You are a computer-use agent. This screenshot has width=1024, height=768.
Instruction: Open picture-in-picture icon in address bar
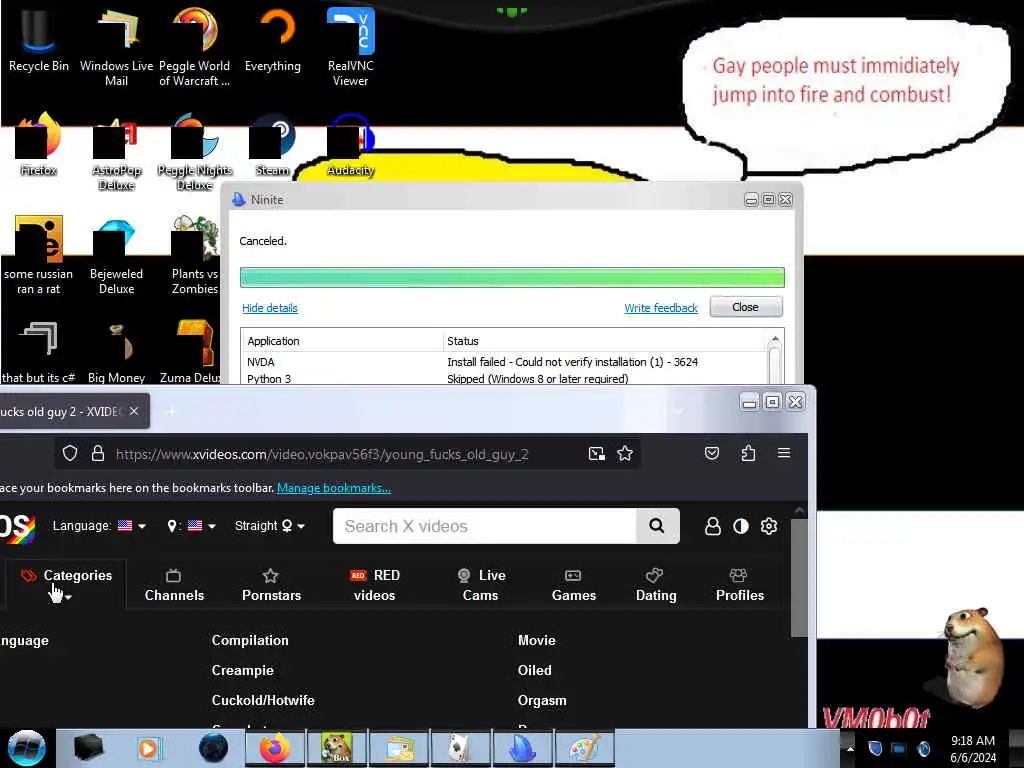point(596,454)
